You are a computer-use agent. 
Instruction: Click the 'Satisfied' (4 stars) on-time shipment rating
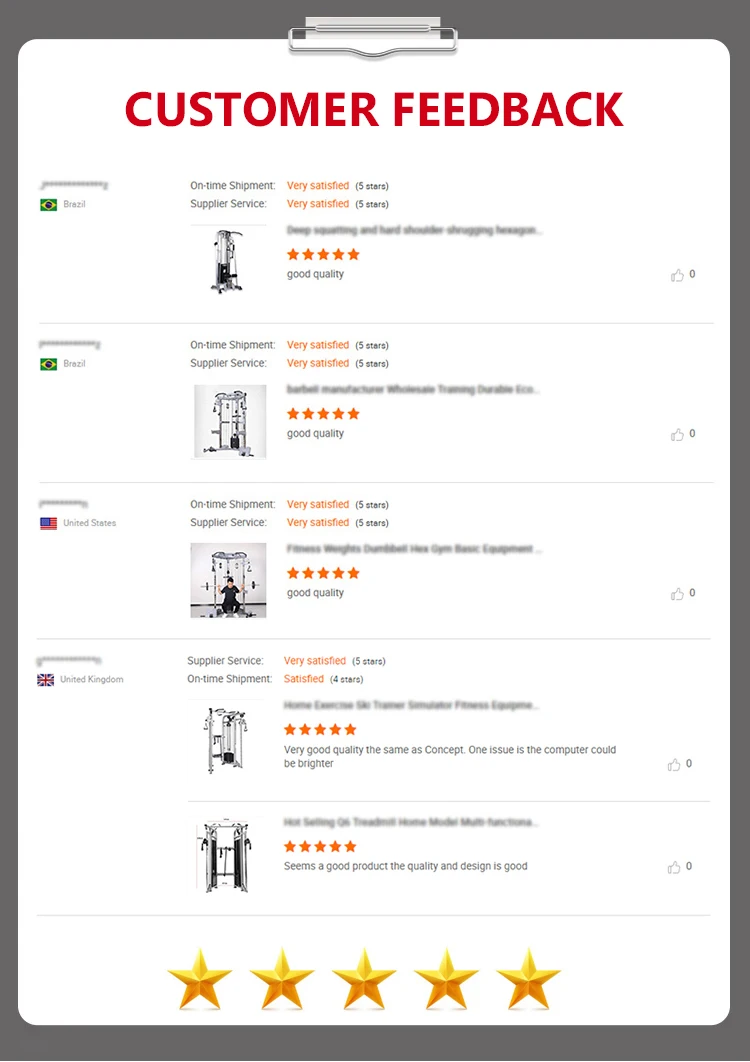304,679
